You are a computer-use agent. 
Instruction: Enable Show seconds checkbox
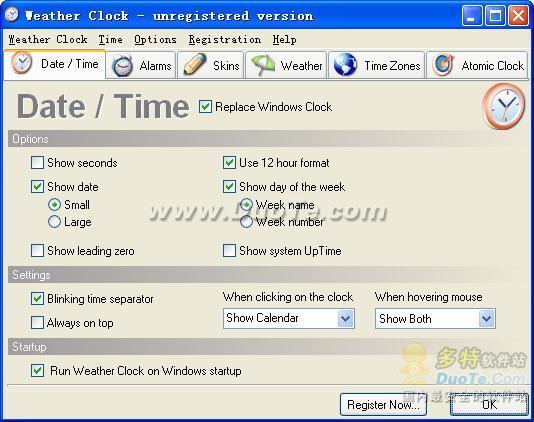click(37, 163)
